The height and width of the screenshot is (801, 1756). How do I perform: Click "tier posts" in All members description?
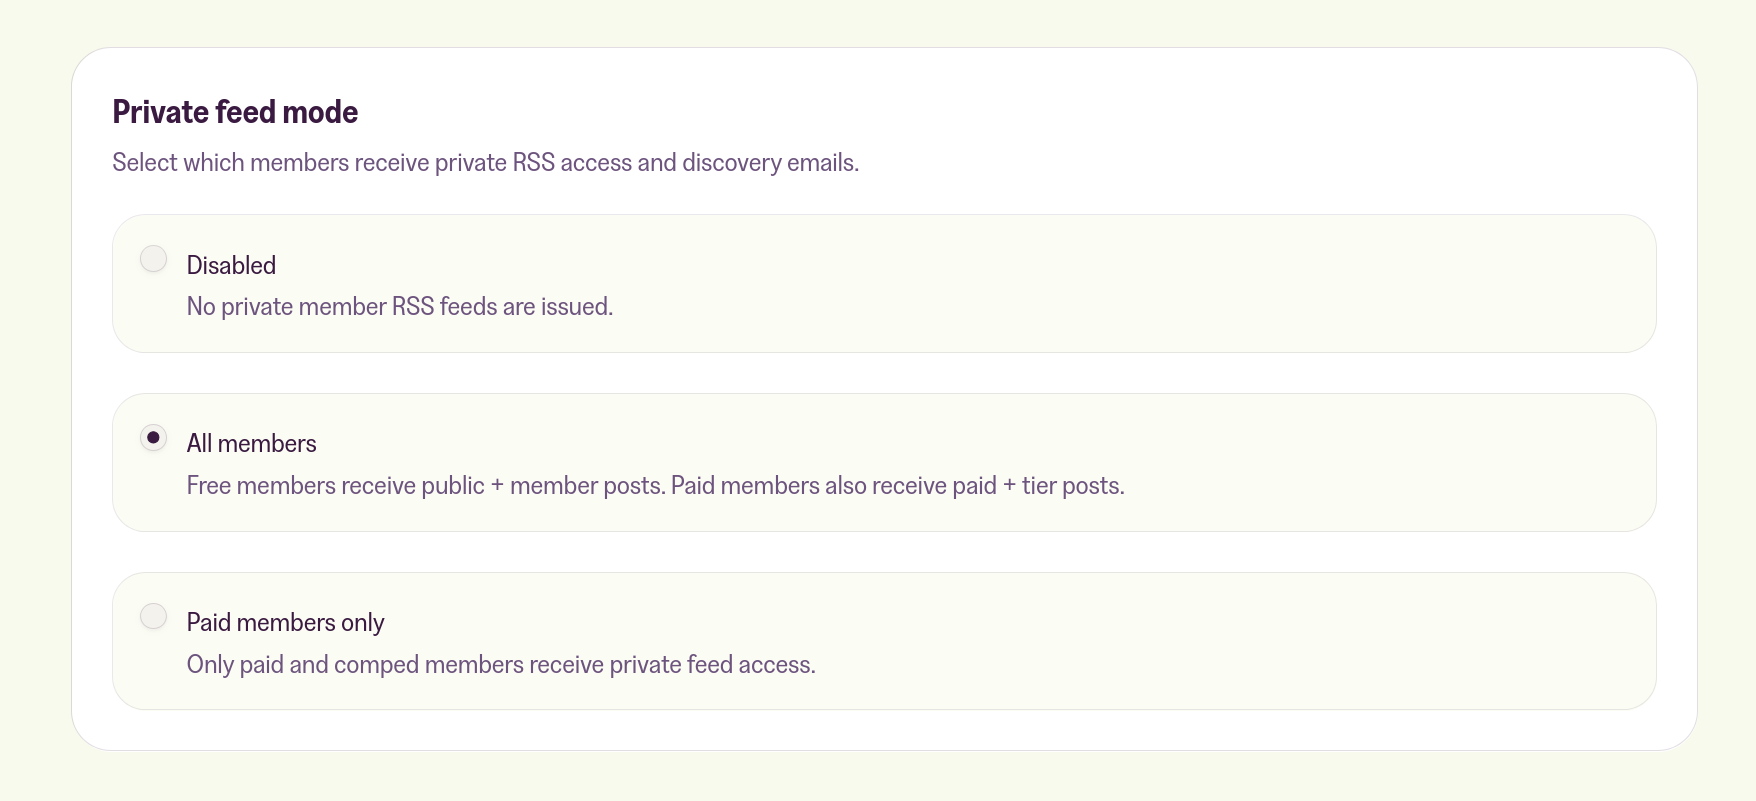coord(1072,486)
